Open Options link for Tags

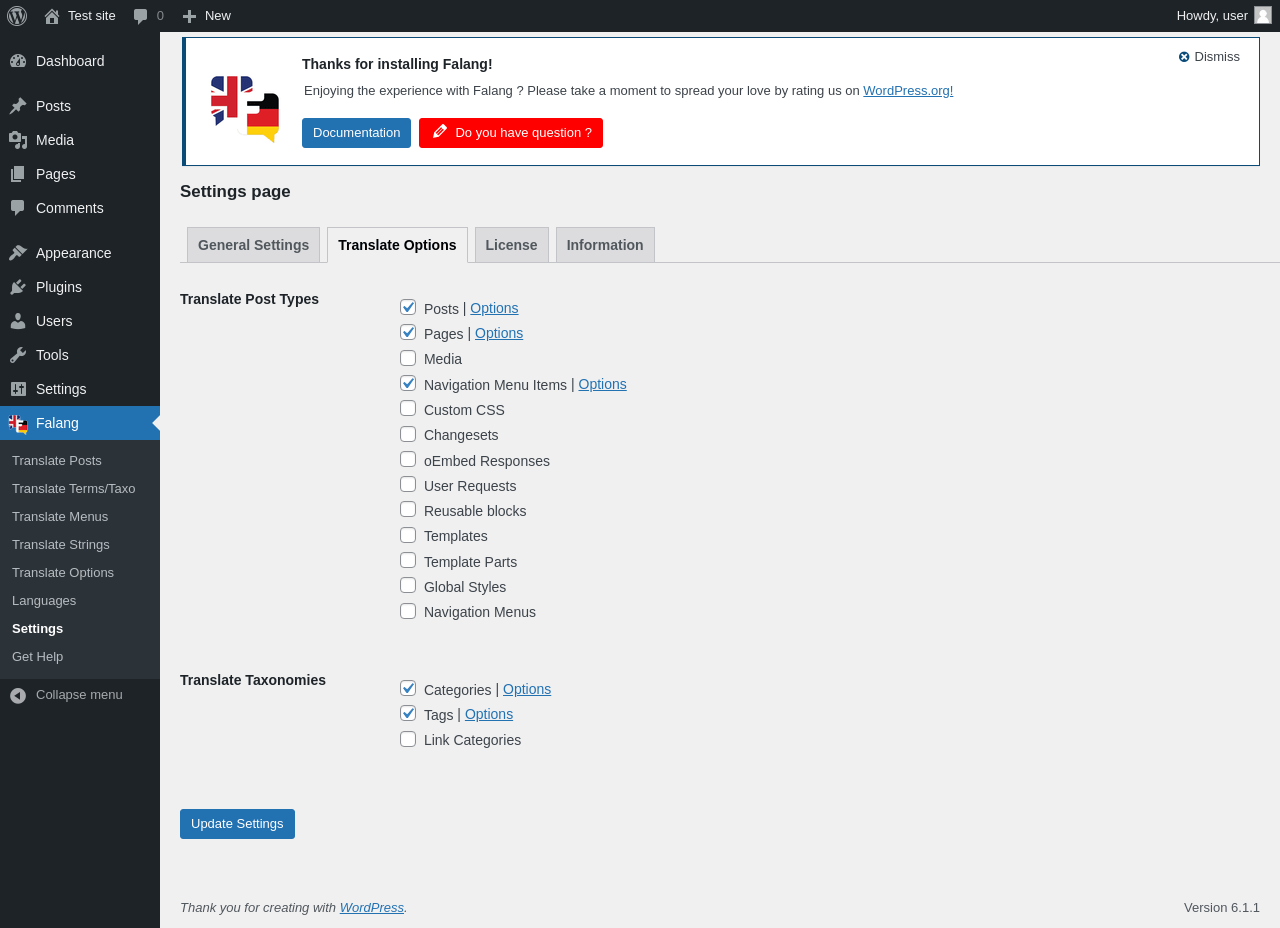click(x=489, y=714)
